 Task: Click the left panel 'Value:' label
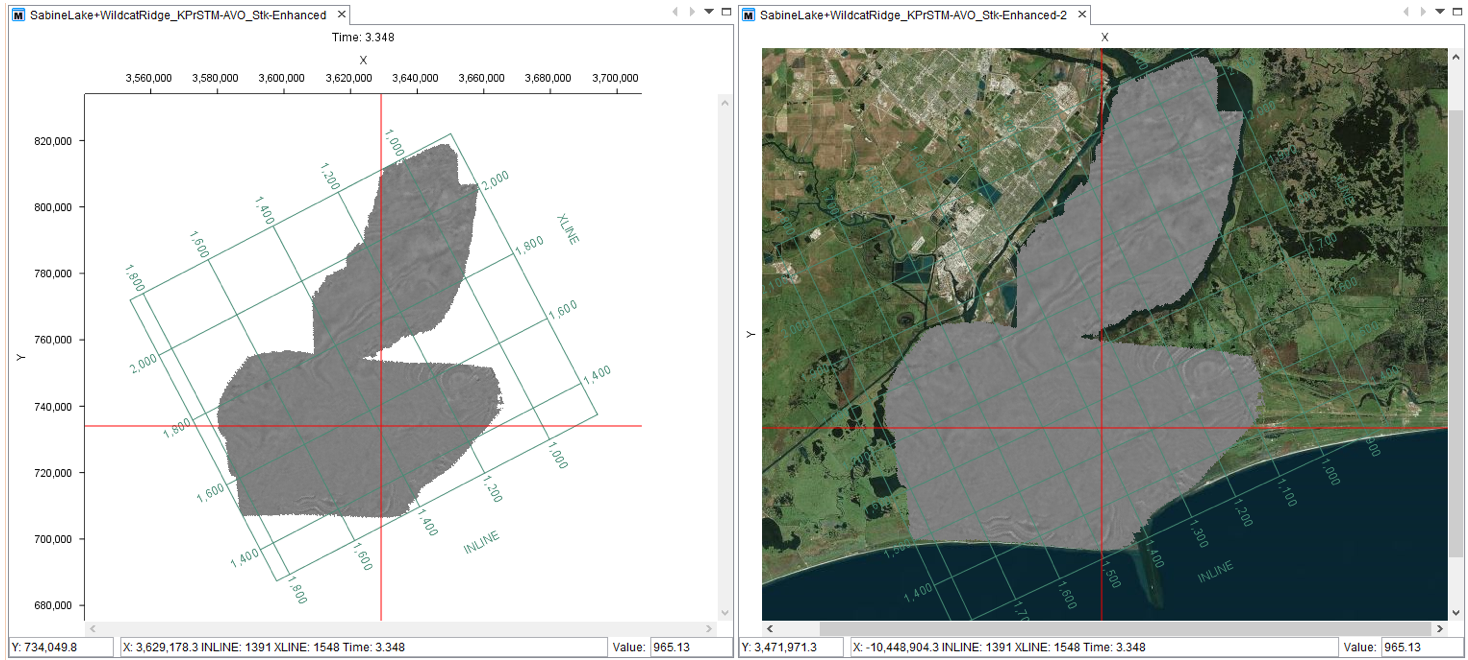click(x=629, y=647)
